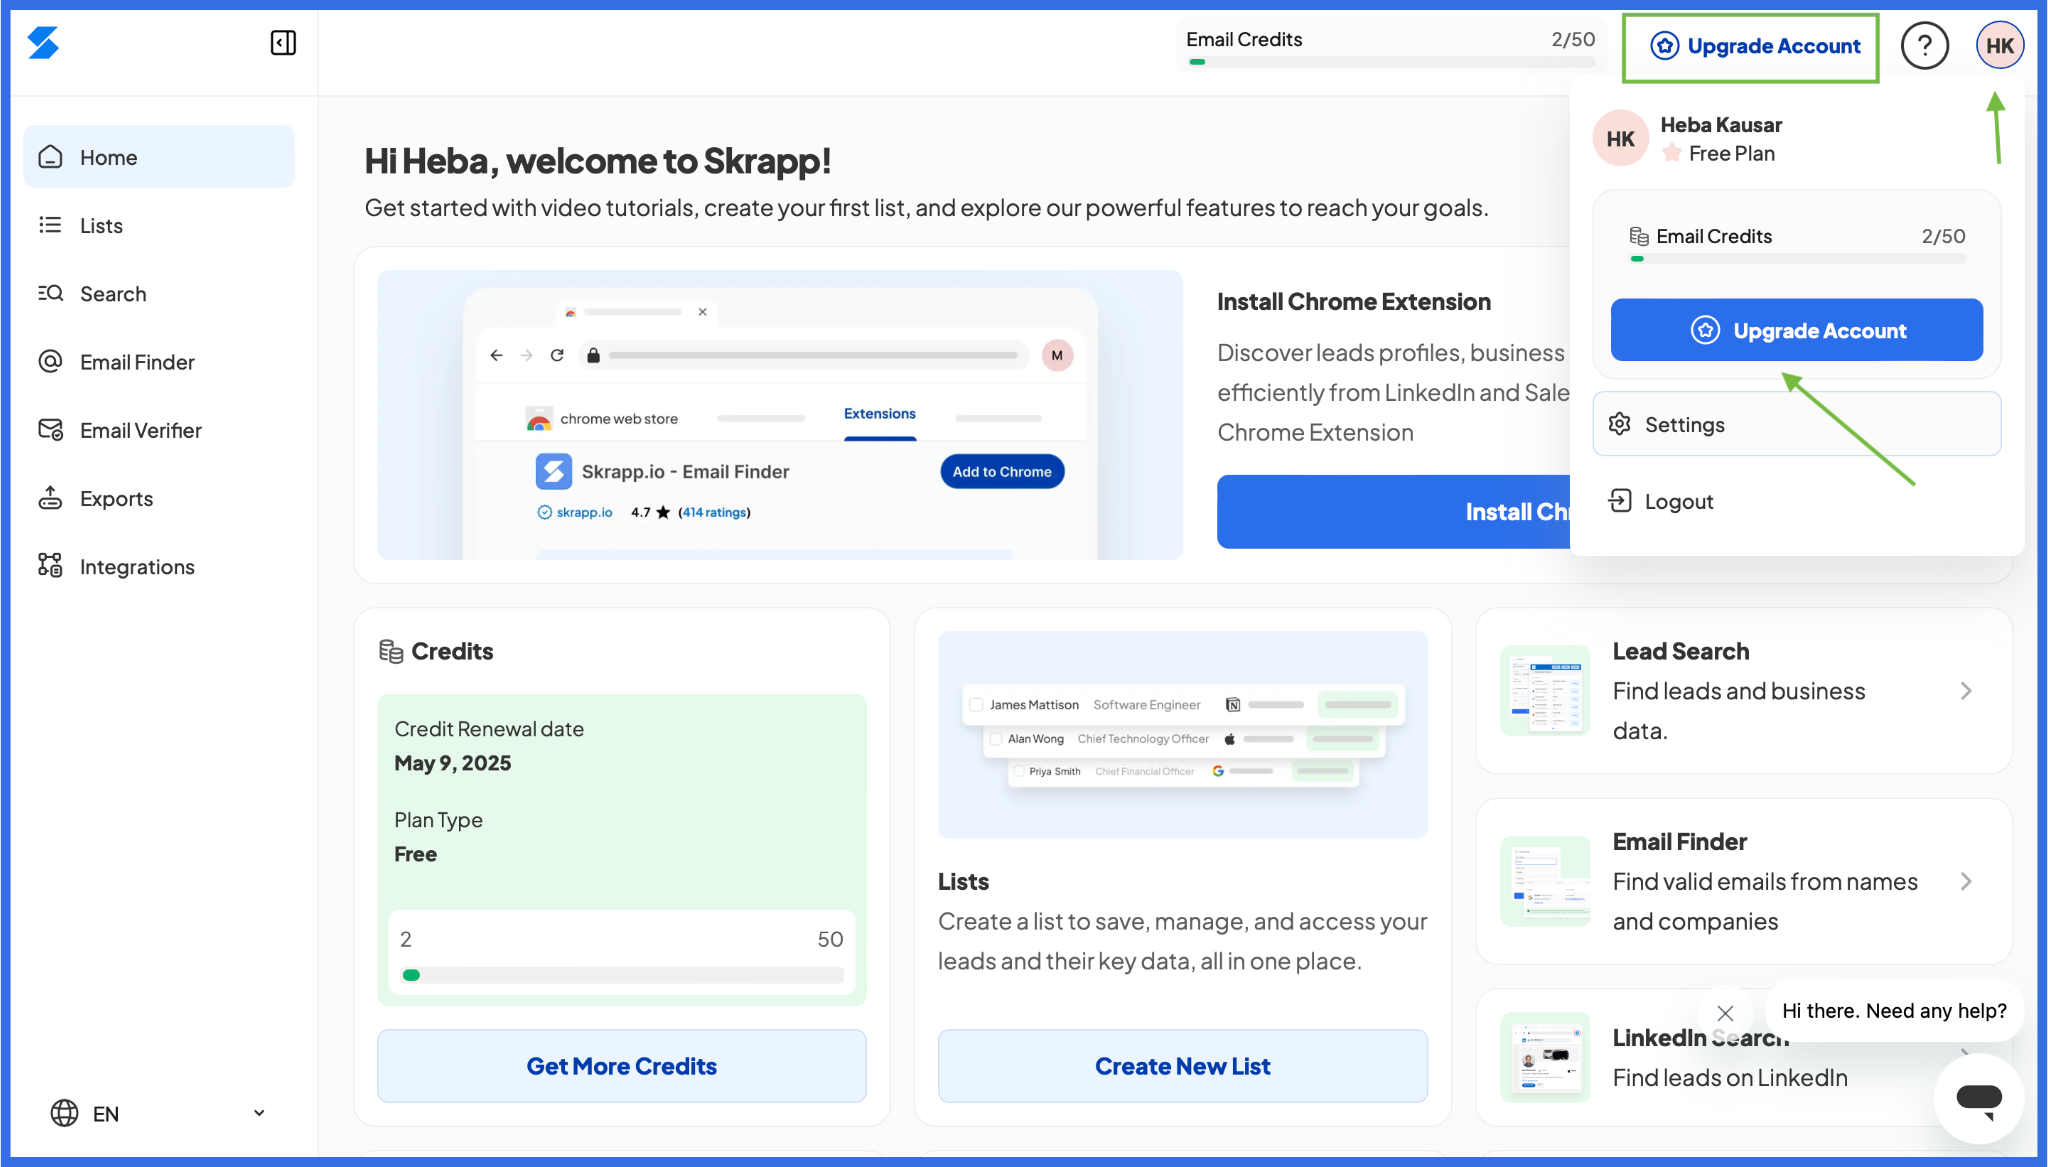2048x1167 pixels.
Task: Open Exports from the sidebar
Action: coord(159,498)
